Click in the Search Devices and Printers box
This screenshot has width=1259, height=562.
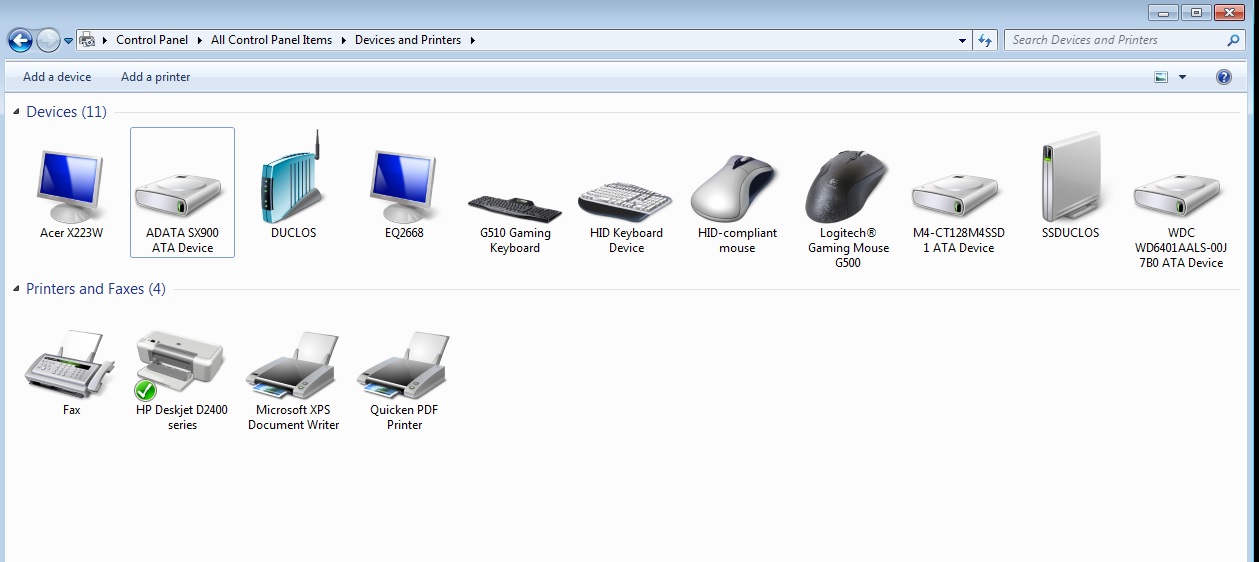click(1116, 40)
